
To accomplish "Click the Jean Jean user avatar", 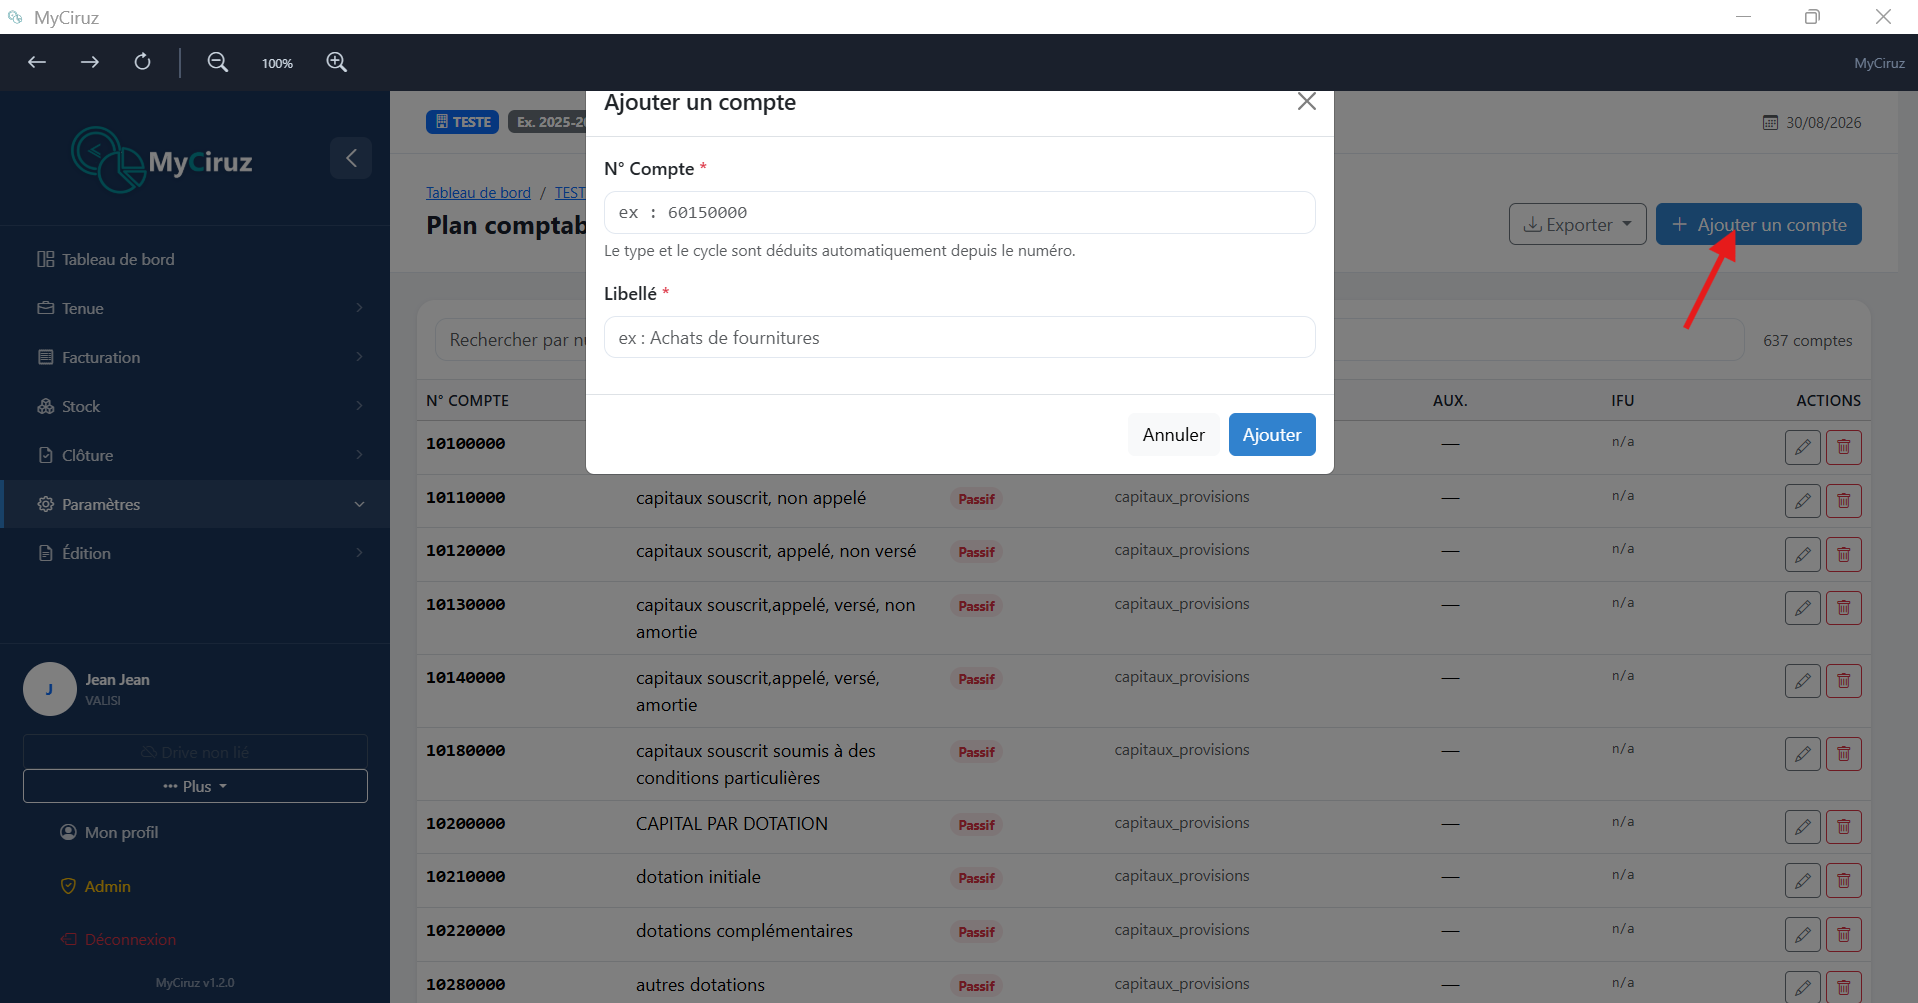I will 49,689.
